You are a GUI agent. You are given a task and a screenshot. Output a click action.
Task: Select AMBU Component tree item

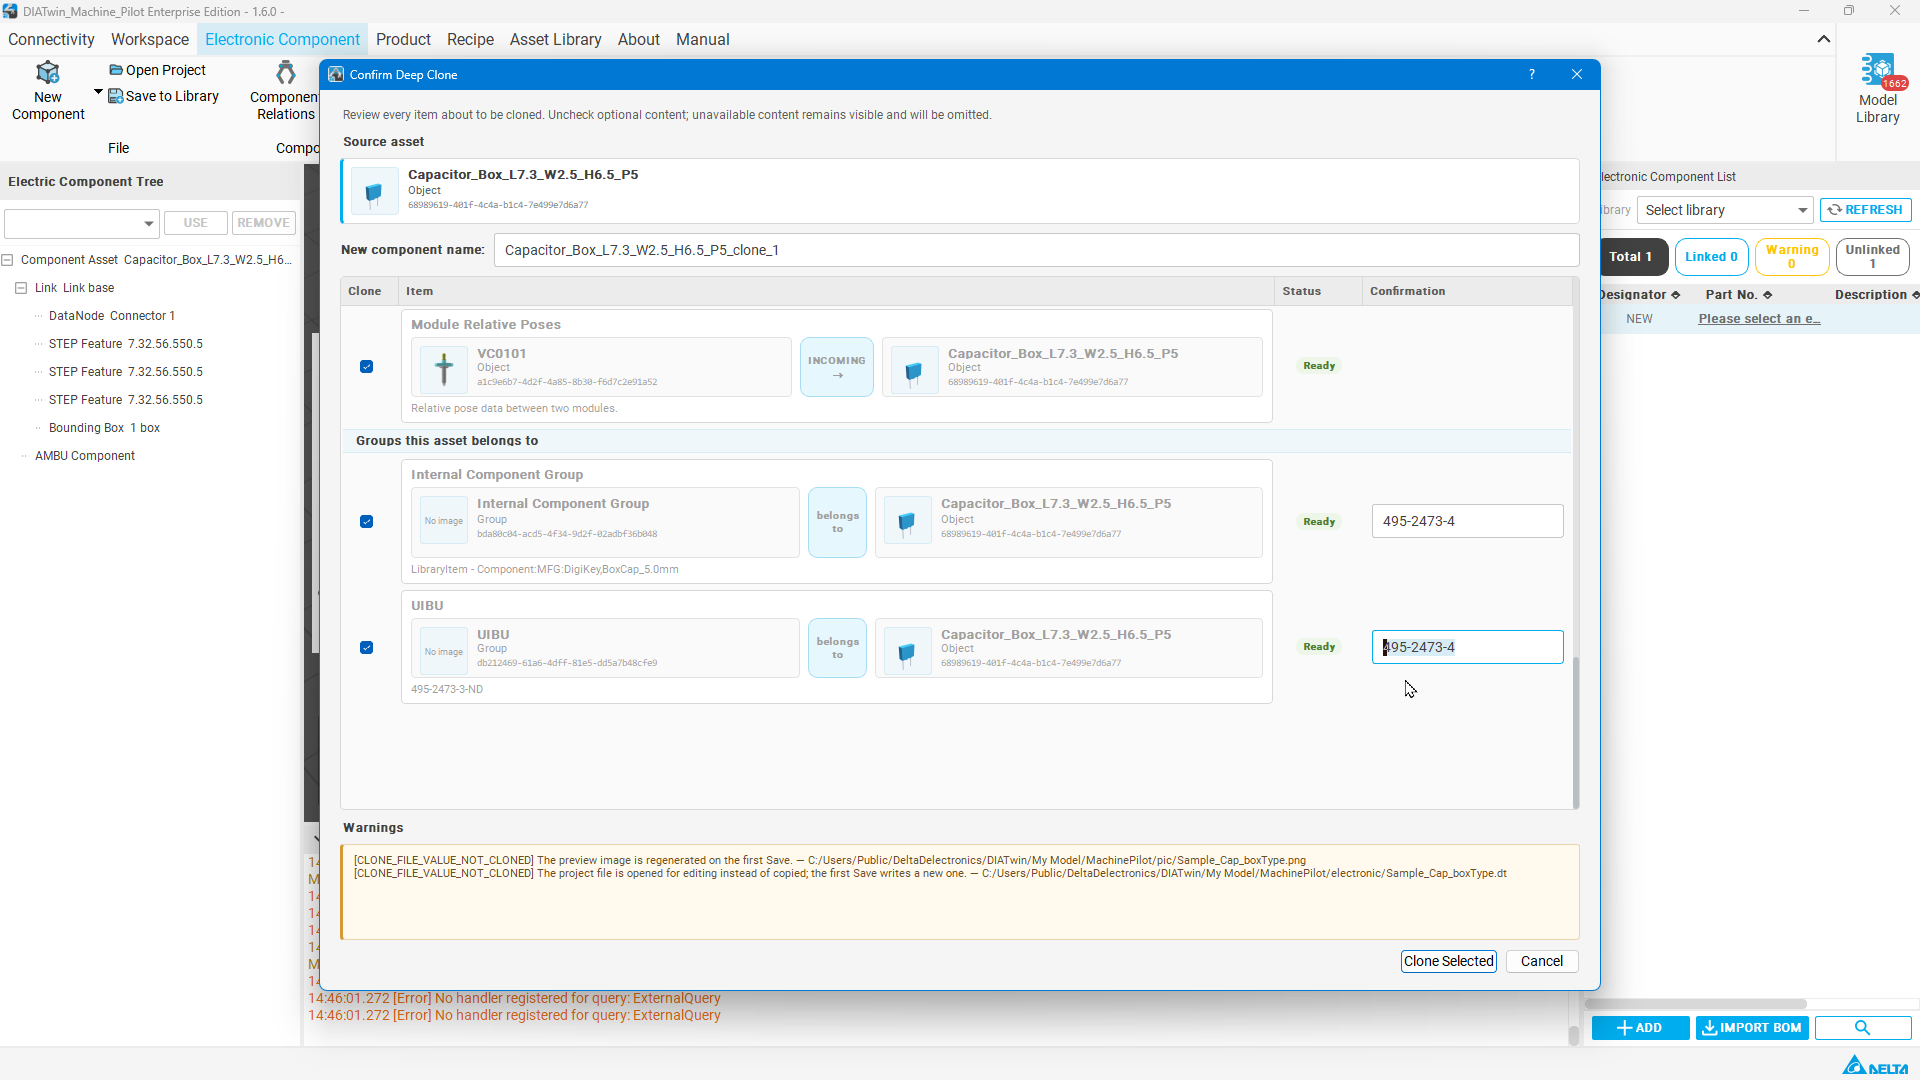pos(85,456)
